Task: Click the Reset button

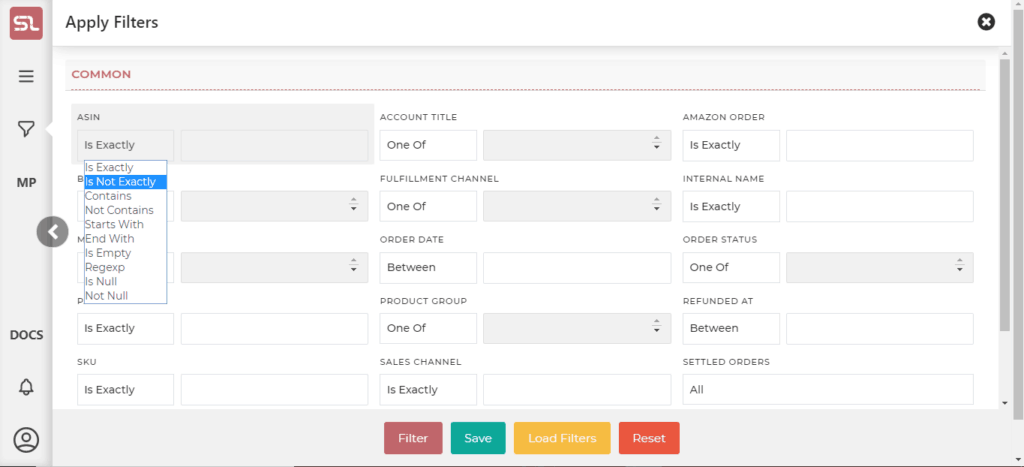Action: click(x=649, y=438)
